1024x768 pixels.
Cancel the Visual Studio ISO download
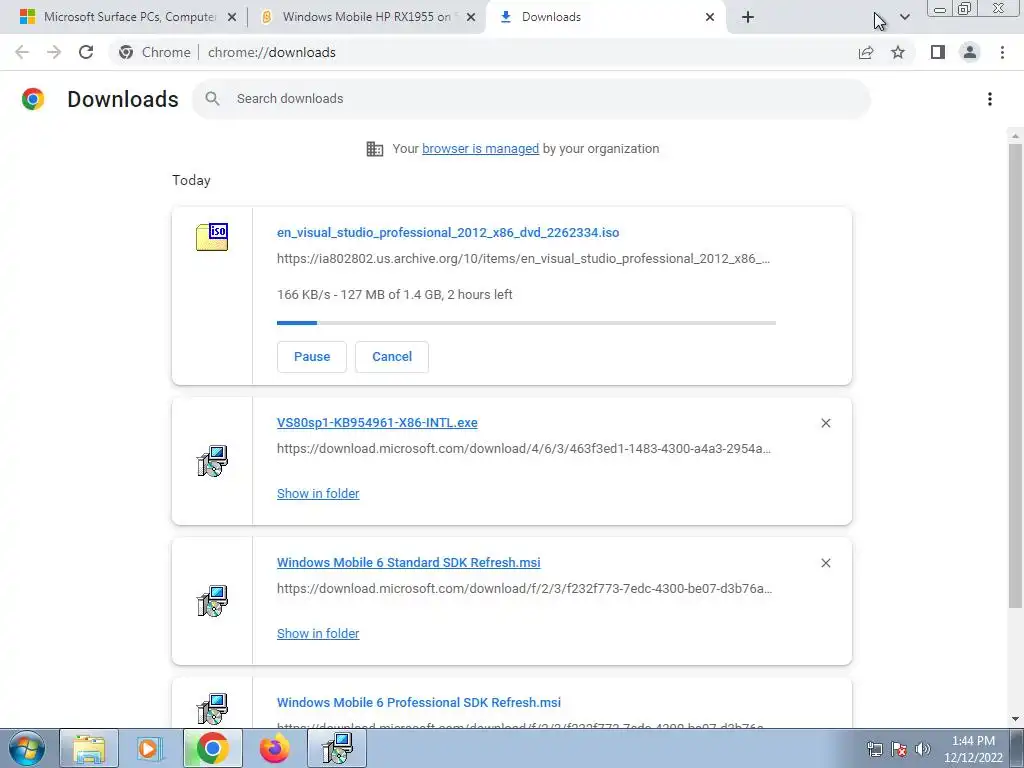pyautogui.click(x=392, y=357)
